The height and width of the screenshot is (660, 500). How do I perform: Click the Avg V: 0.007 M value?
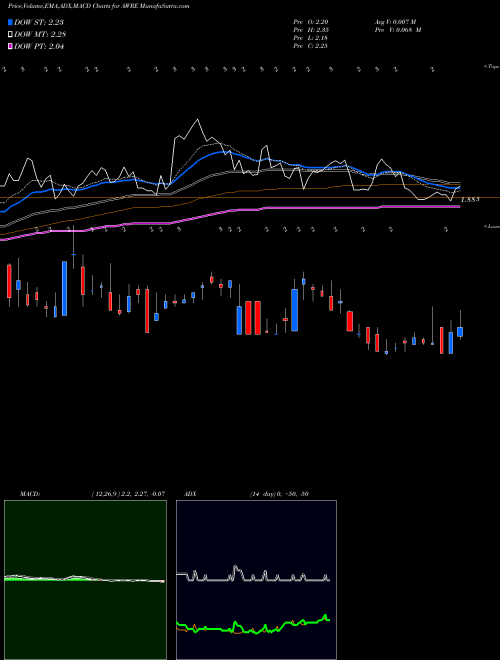[395, 21]
